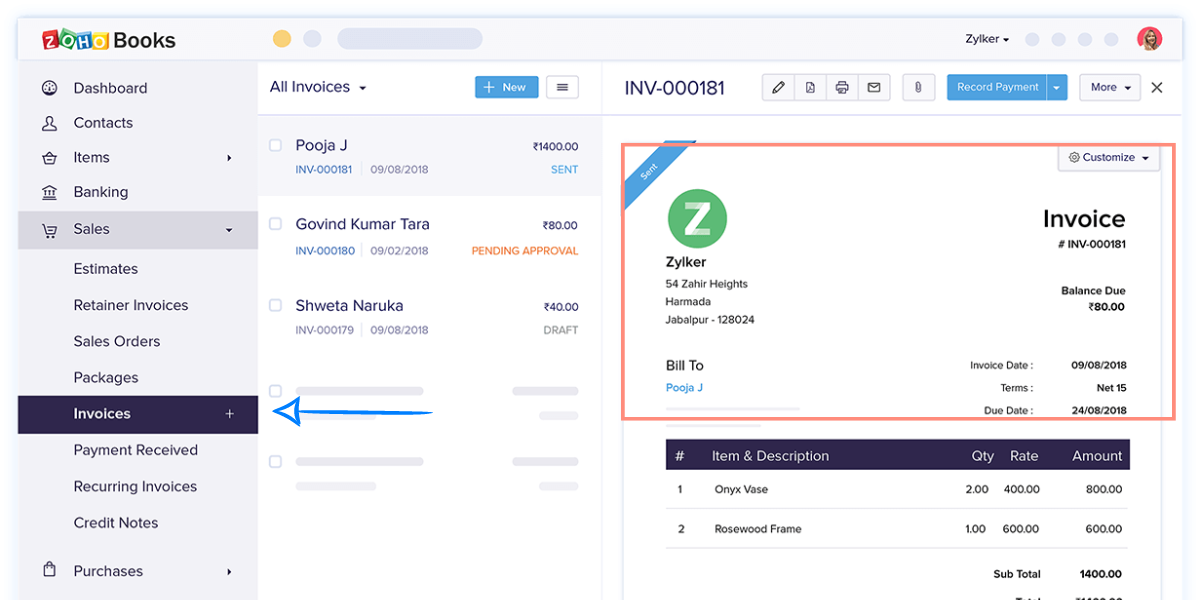Collapse the Sales menu arrow
This screenshot has height=600, width=1200.
(229, 230)
